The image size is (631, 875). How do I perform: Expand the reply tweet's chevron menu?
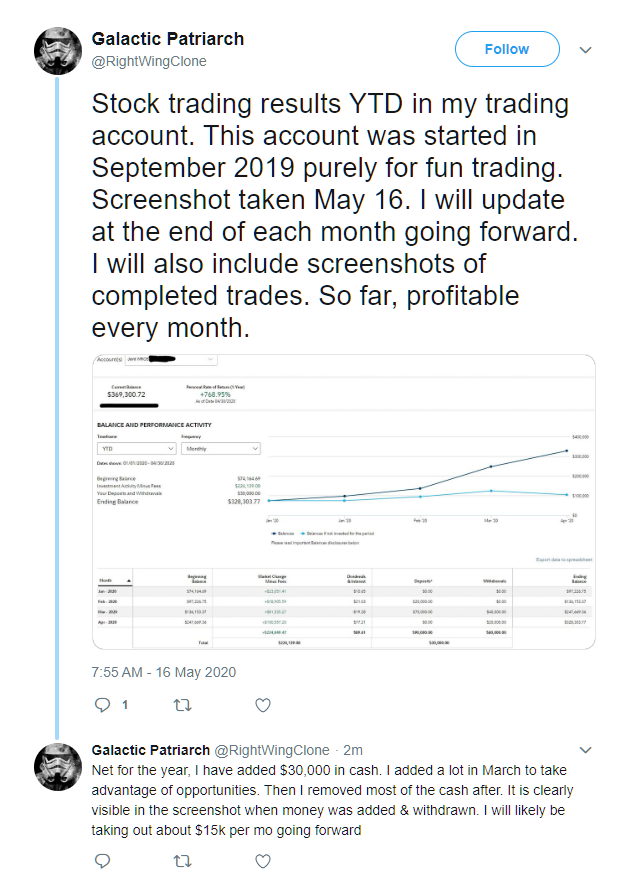[x=586, y=749]
